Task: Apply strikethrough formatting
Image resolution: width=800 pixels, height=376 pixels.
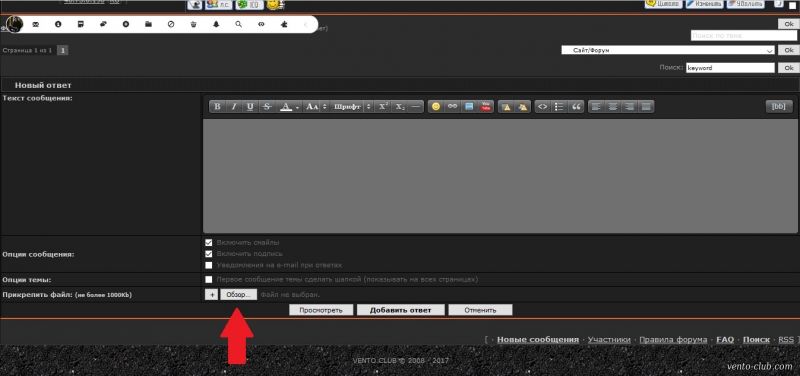Action: click(266, 107)
